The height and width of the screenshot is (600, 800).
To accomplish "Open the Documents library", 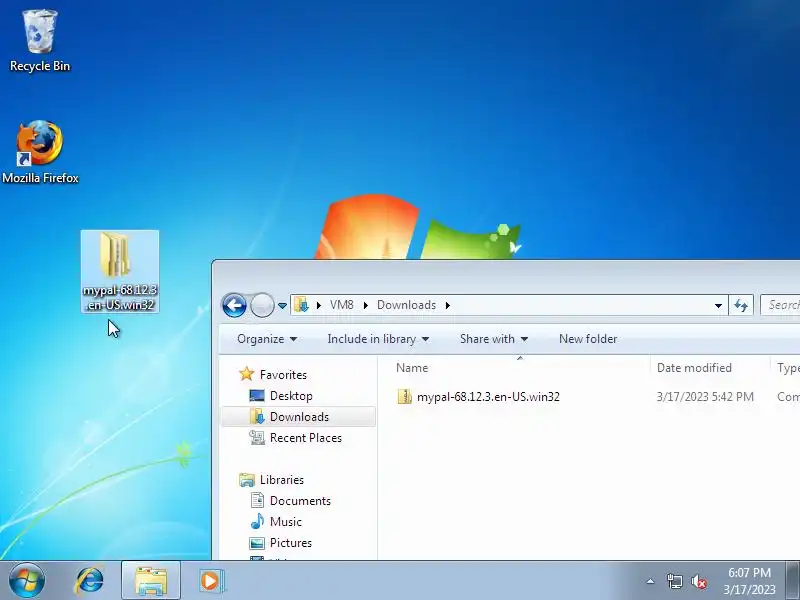I will coord(300,501).
